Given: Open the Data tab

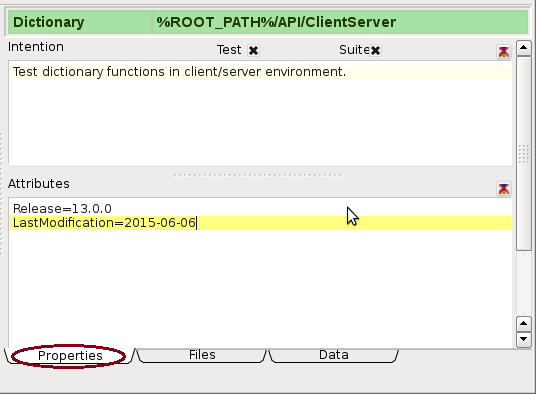Looking at the screenshot, I should coord(334,355).
